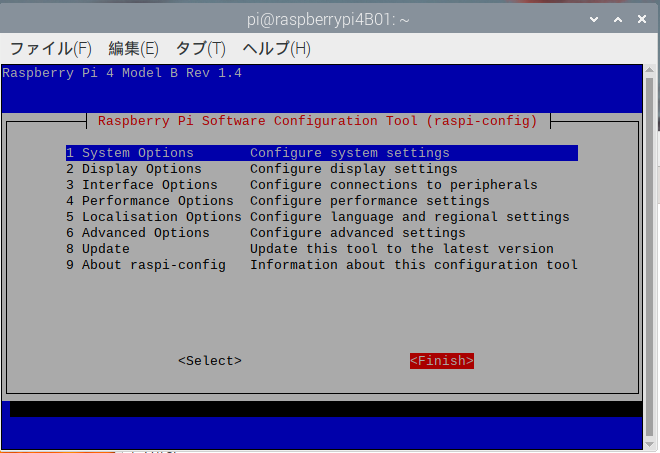Choose 9 About raspi-config
This screenshot has height=453, width=660.
pyautogui.click(x=146, y=265)
